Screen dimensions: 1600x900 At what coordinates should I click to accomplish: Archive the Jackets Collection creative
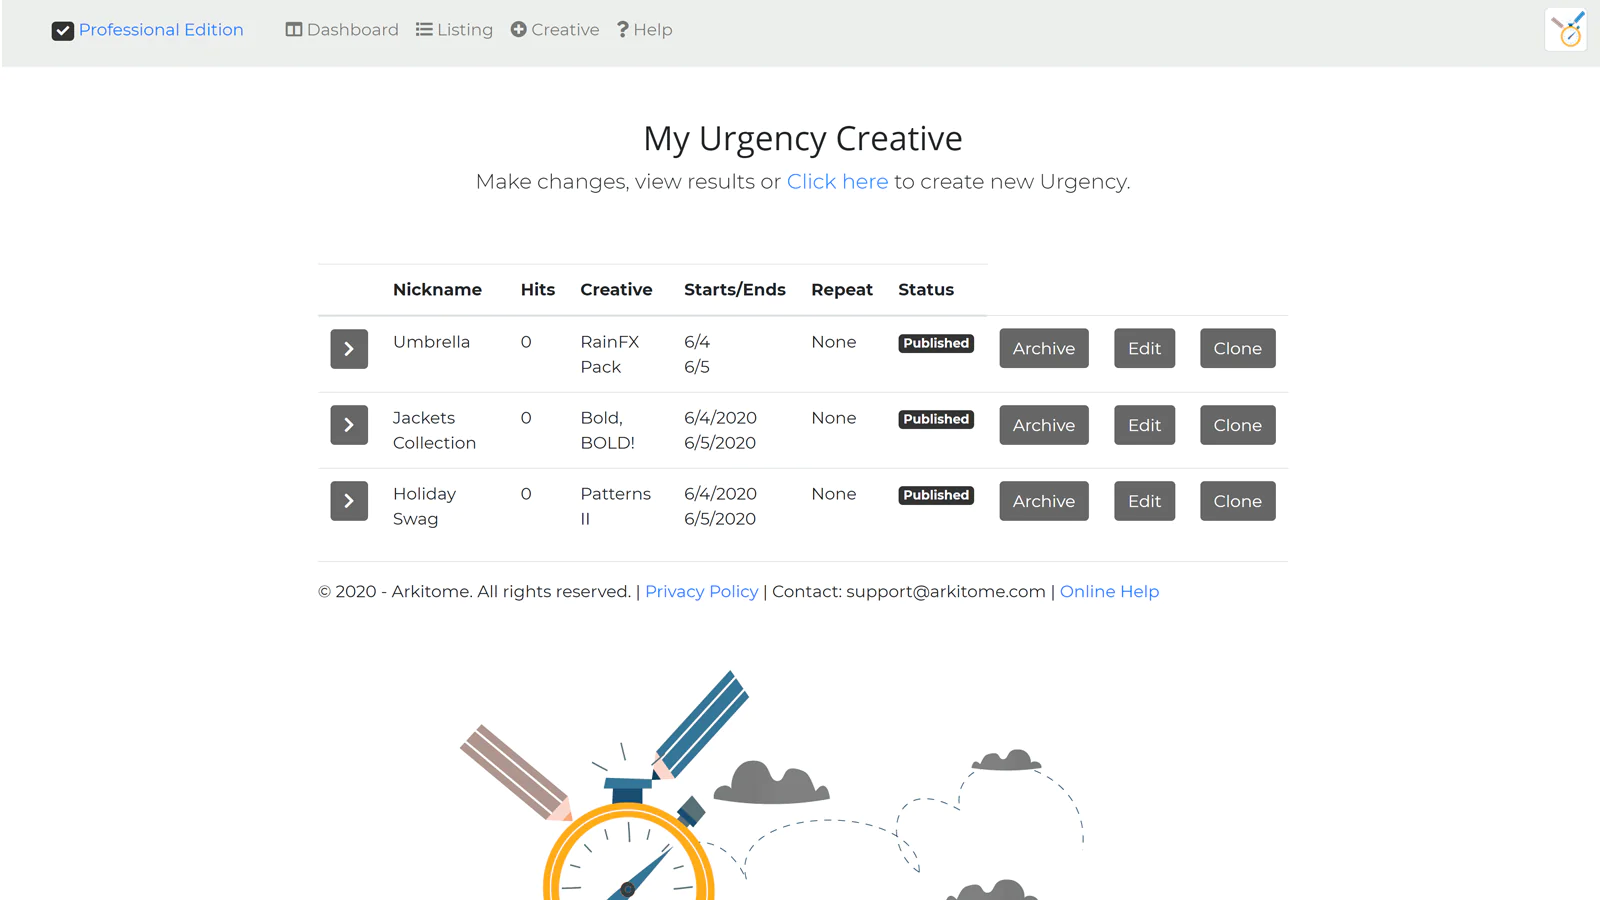point(1044,425)
